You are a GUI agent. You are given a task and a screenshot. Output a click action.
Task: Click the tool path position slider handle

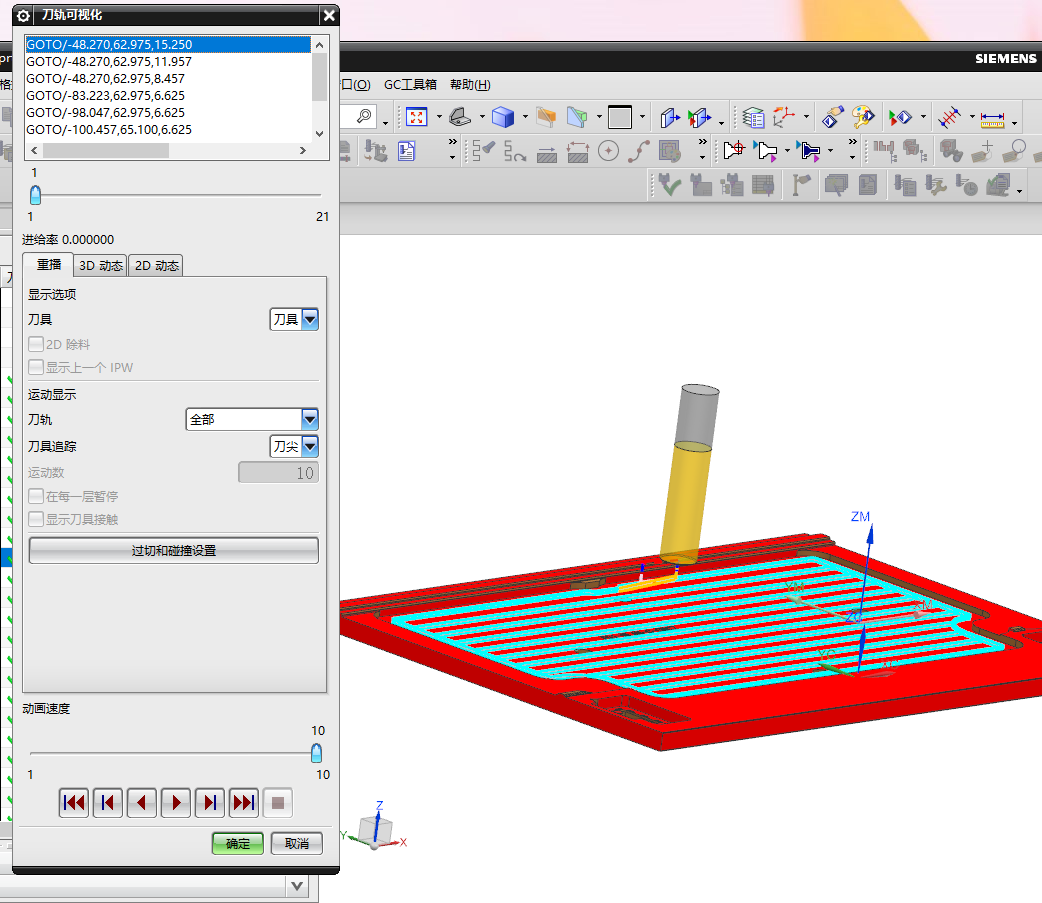[x=36, y=195]
